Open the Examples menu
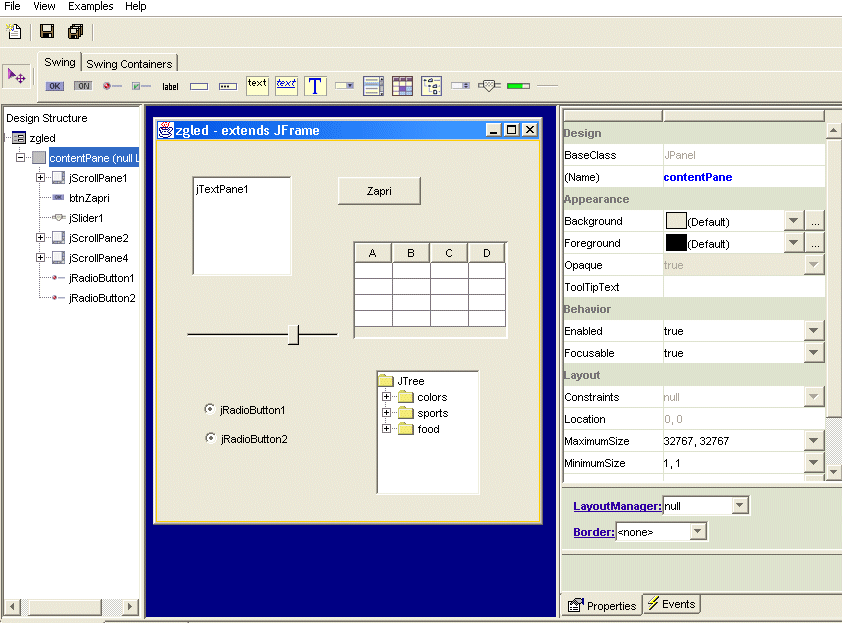The width and height of the screenshot is (842, 623). point(91,6)
